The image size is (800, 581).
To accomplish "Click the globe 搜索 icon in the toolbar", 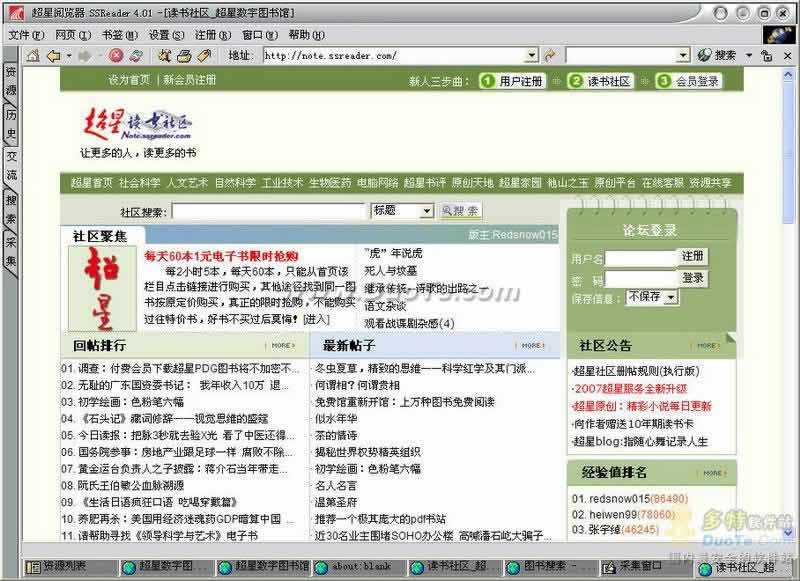I will pos(705,55).
